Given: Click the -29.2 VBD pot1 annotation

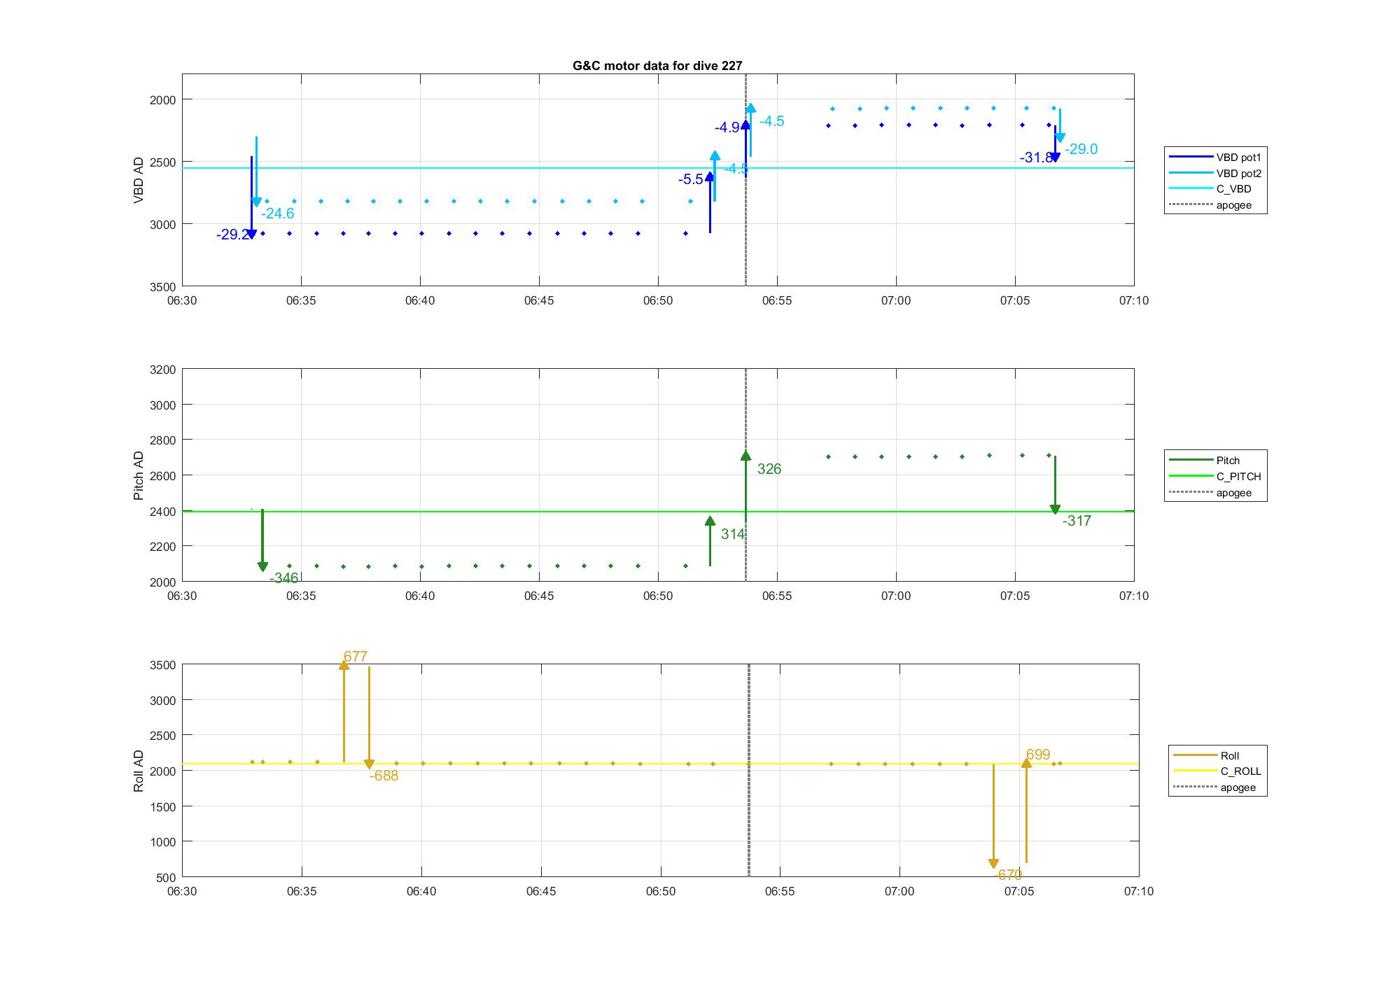Looking at the screenshot, I should pos(232,235).
